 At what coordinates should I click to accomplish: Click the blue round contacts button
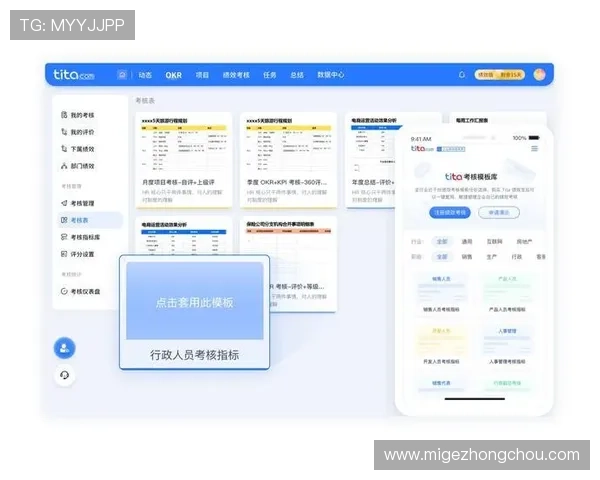click(64, 348)
